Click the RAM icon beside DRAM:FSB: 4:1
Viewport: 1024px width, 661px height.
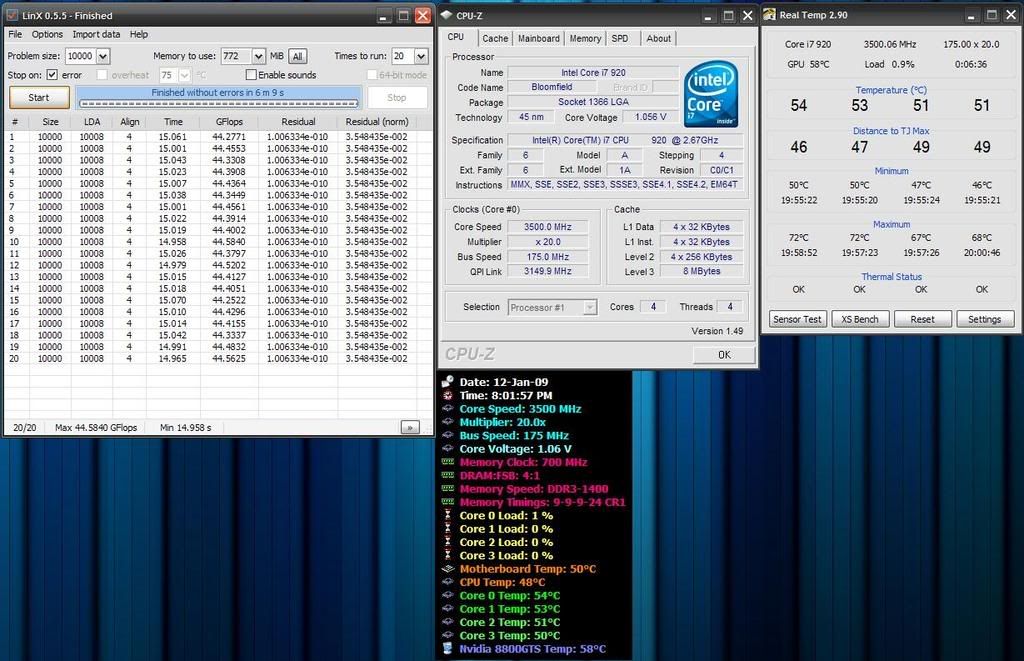coord(447,475)
